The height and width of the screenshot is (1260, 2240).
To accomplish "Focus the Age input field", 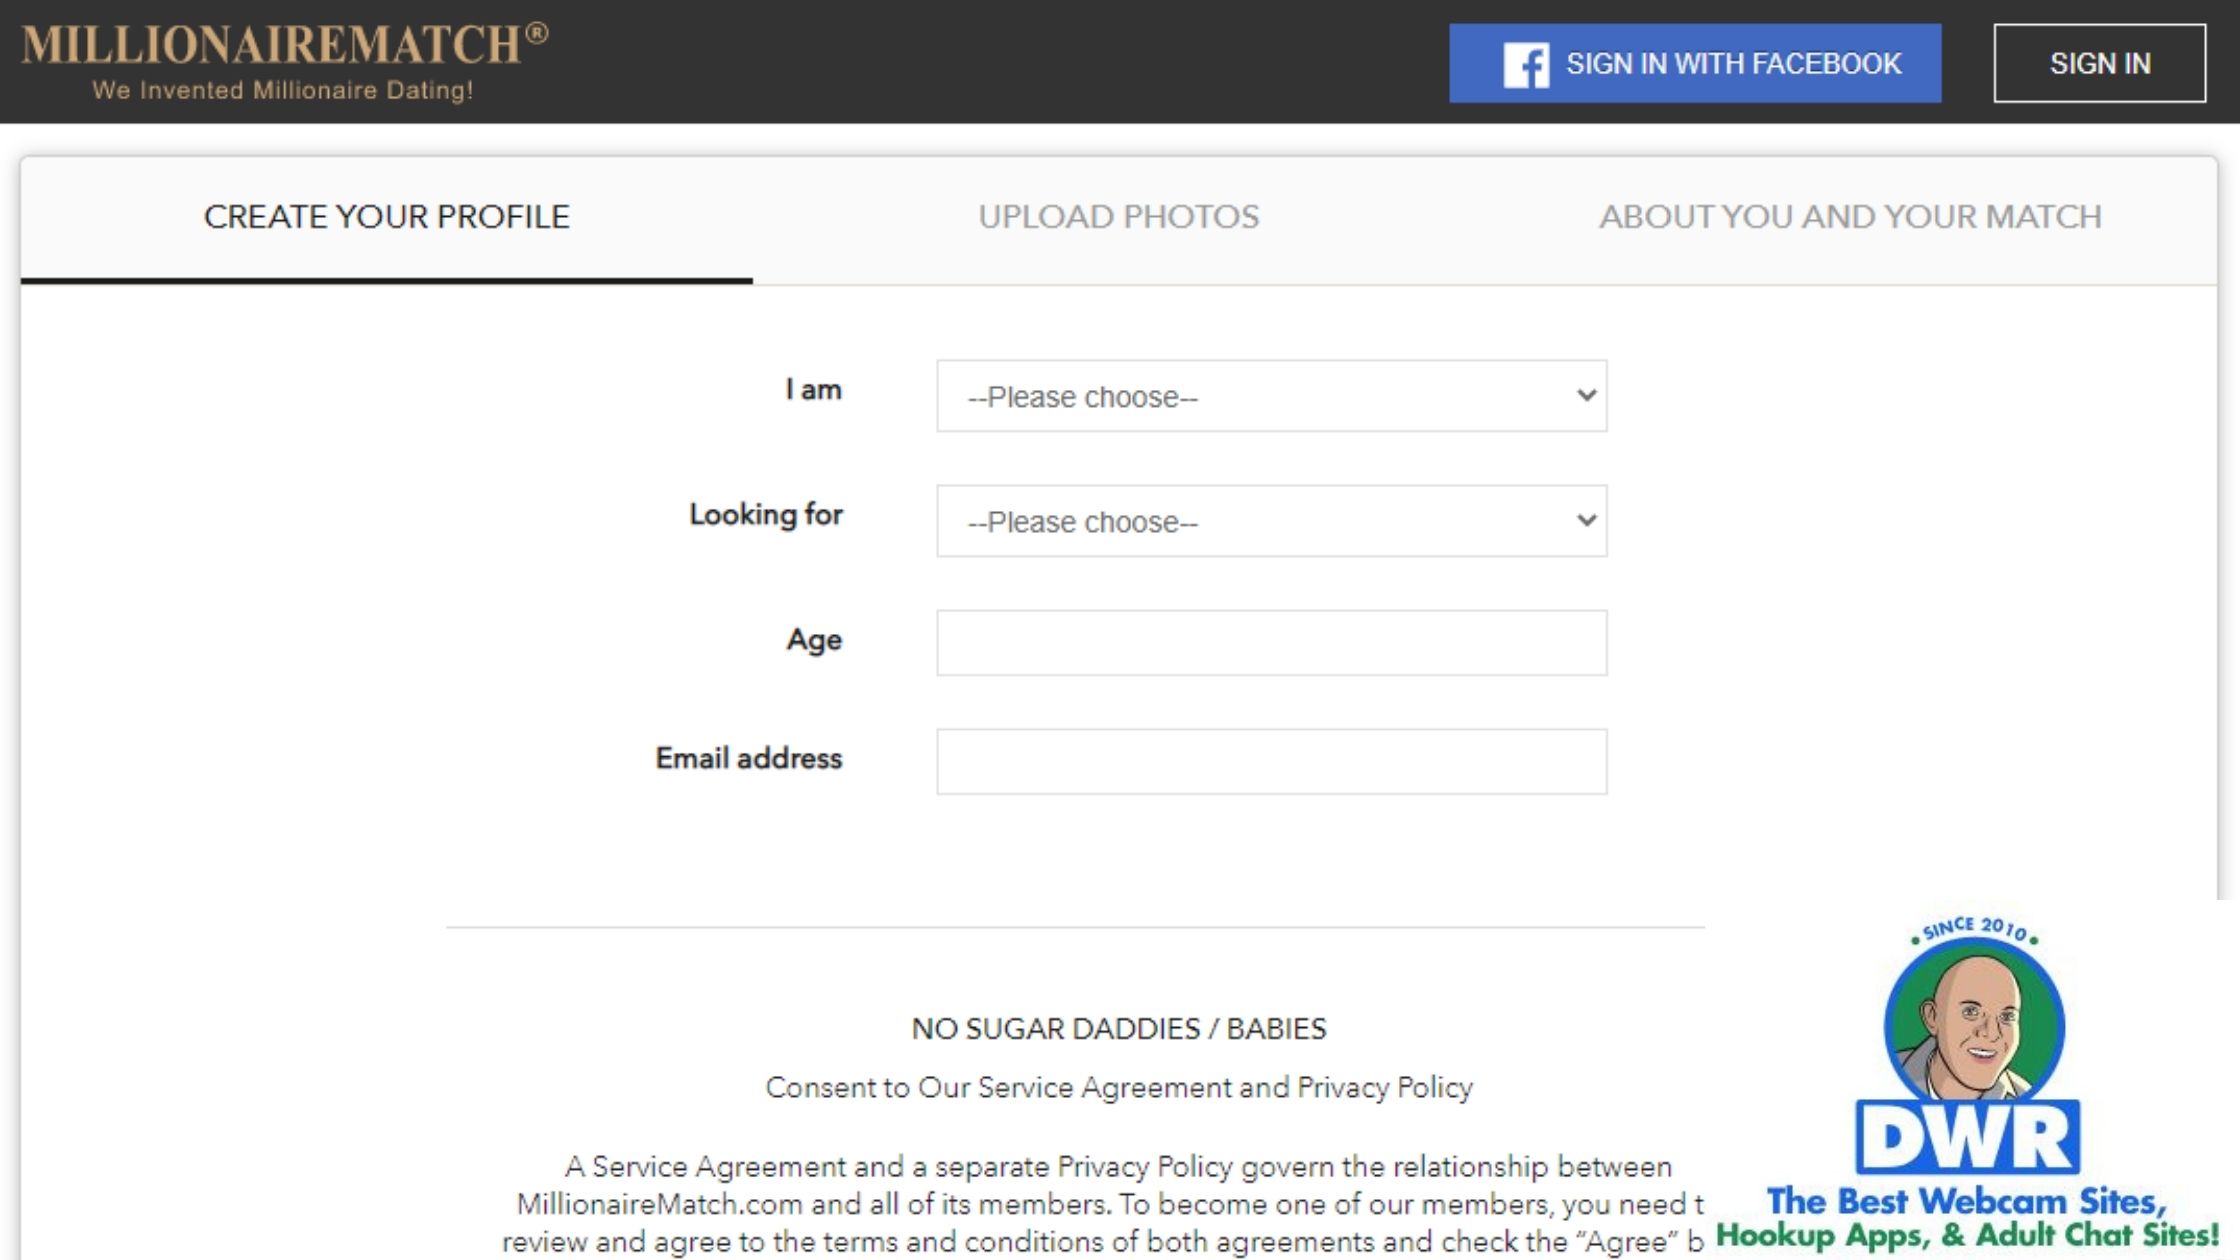I will [x=1270, y=643].
